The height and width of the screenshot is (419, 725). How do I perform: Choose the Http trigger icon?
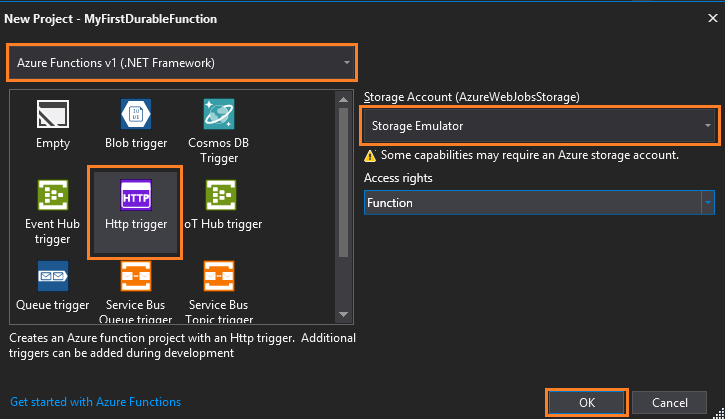point(136,195)
